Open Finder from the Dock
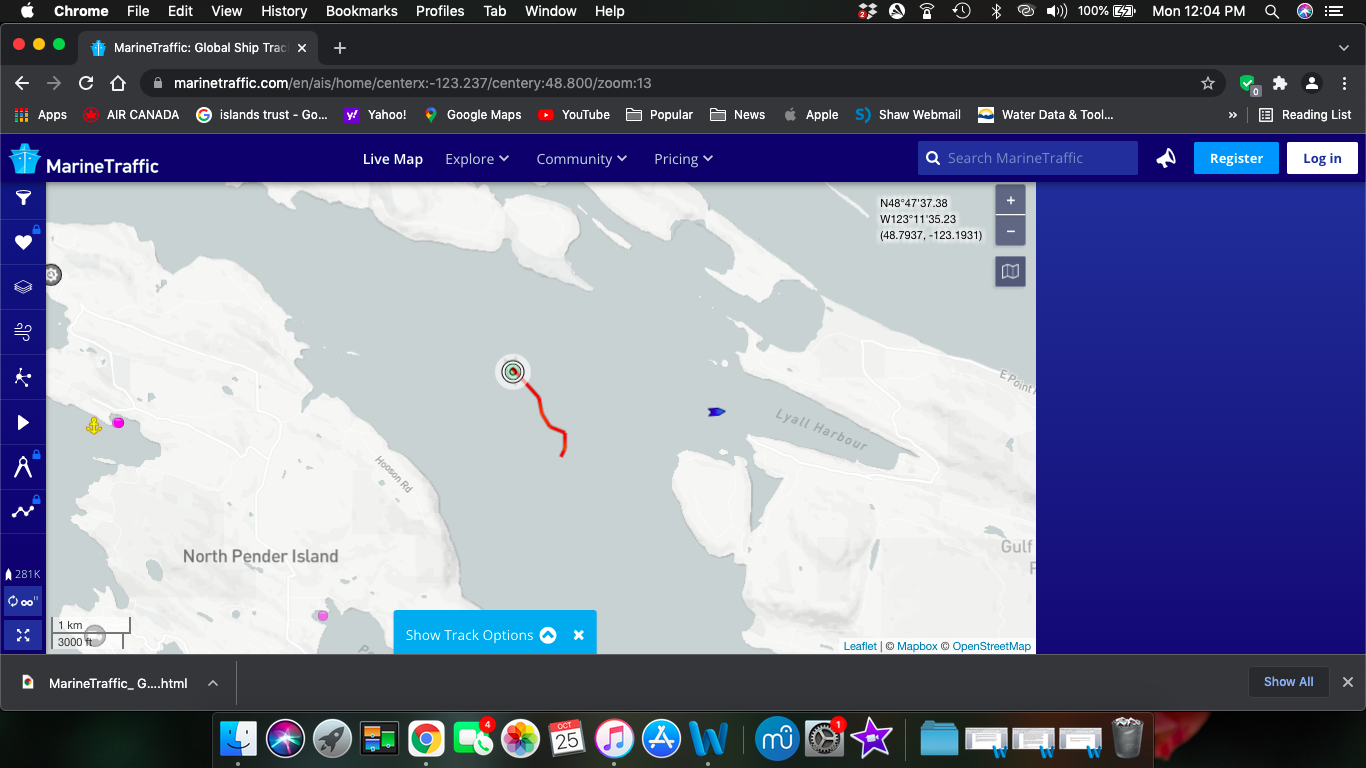Screen dimensions: 1366x768 click(x=238, y=739)
